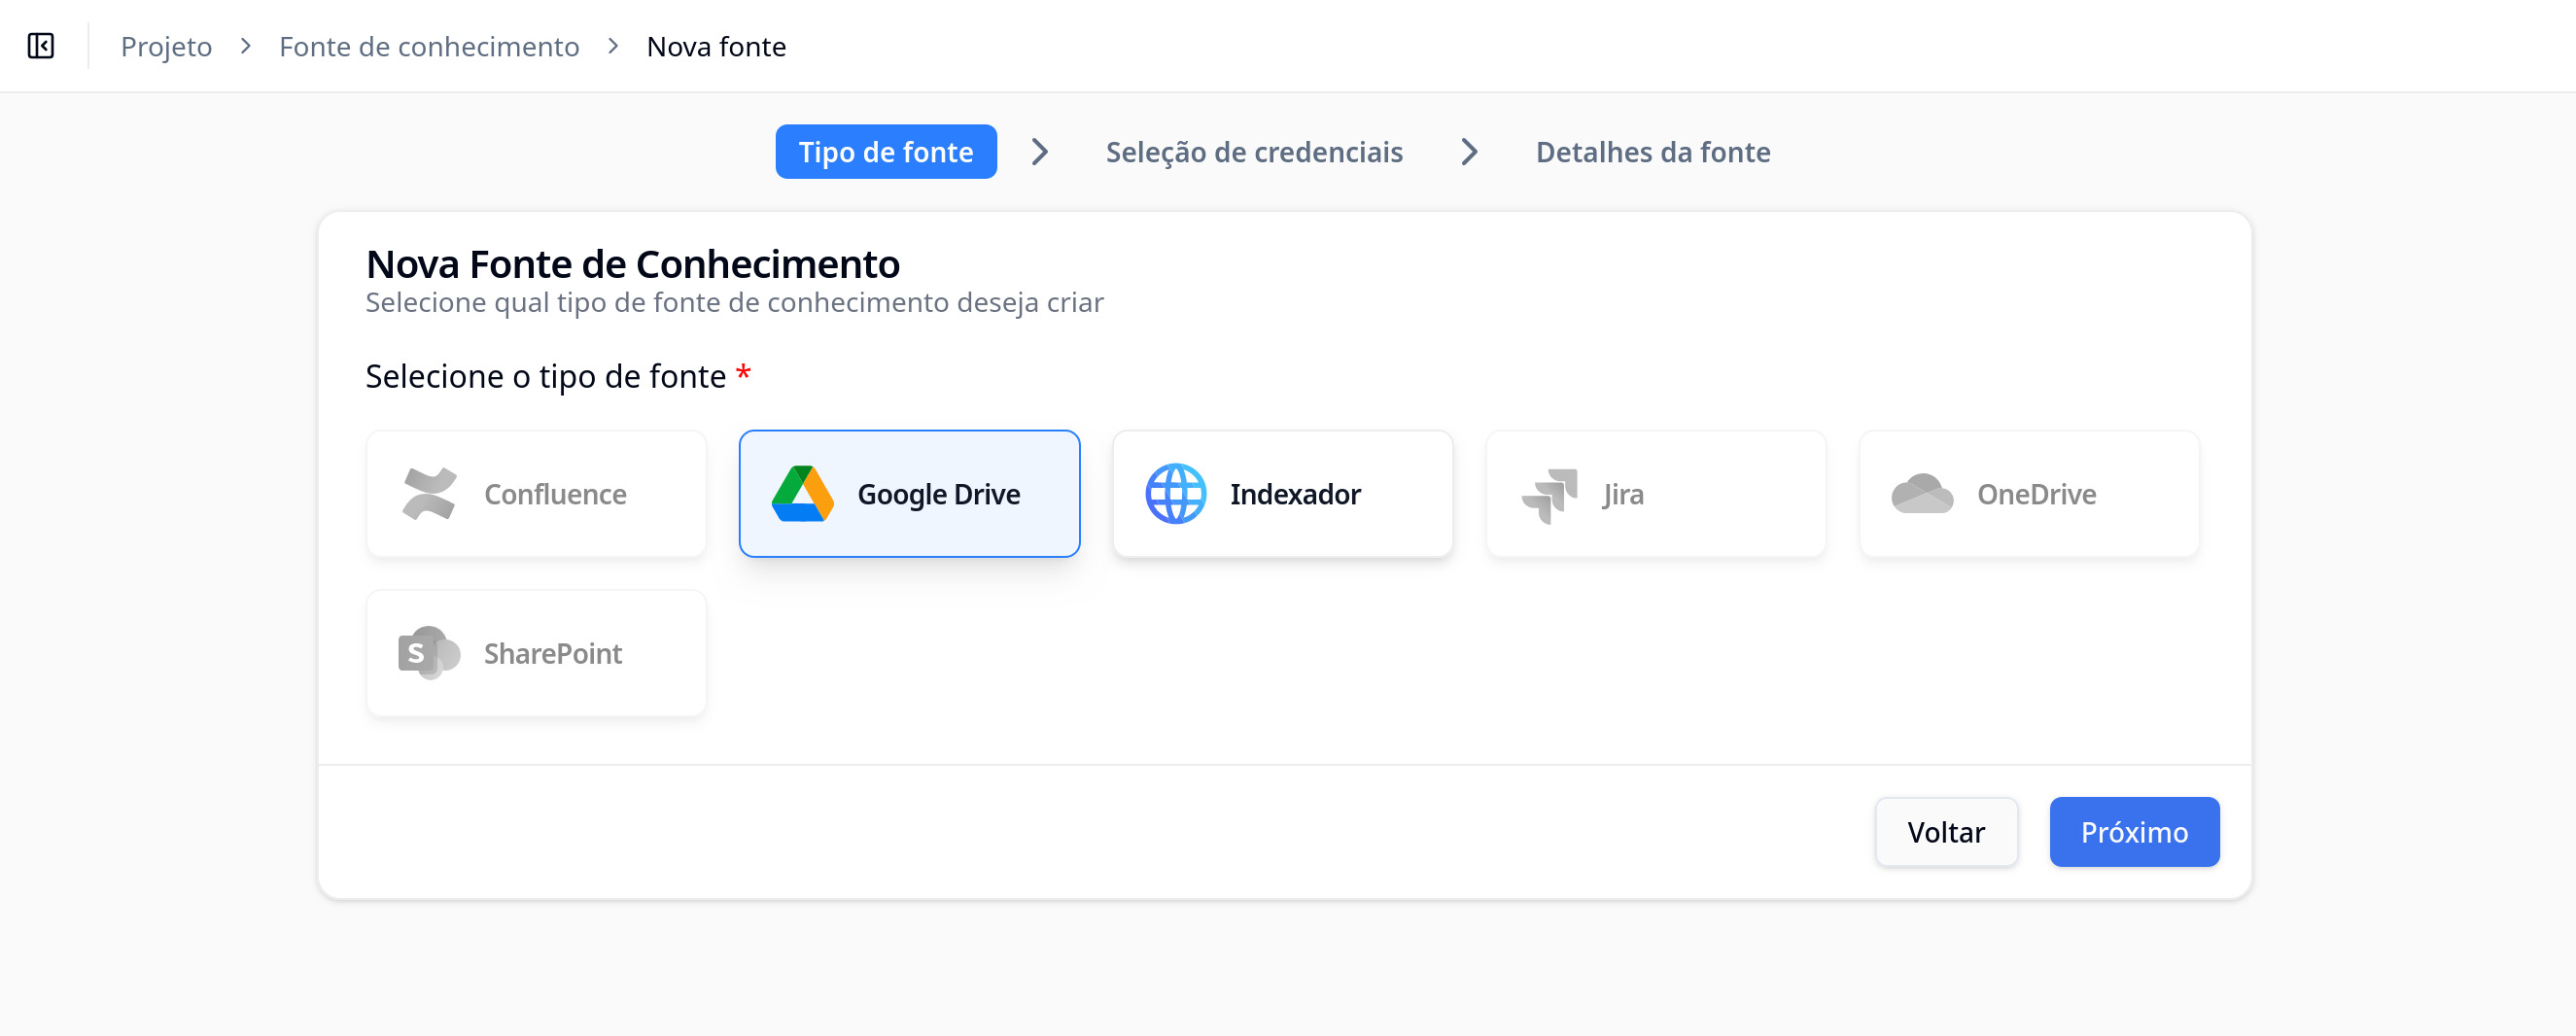This screenshot has width=2576, height=1036.
Task: Go to the Detalhes da fonte step
Action: click(x=1652, y=152)
